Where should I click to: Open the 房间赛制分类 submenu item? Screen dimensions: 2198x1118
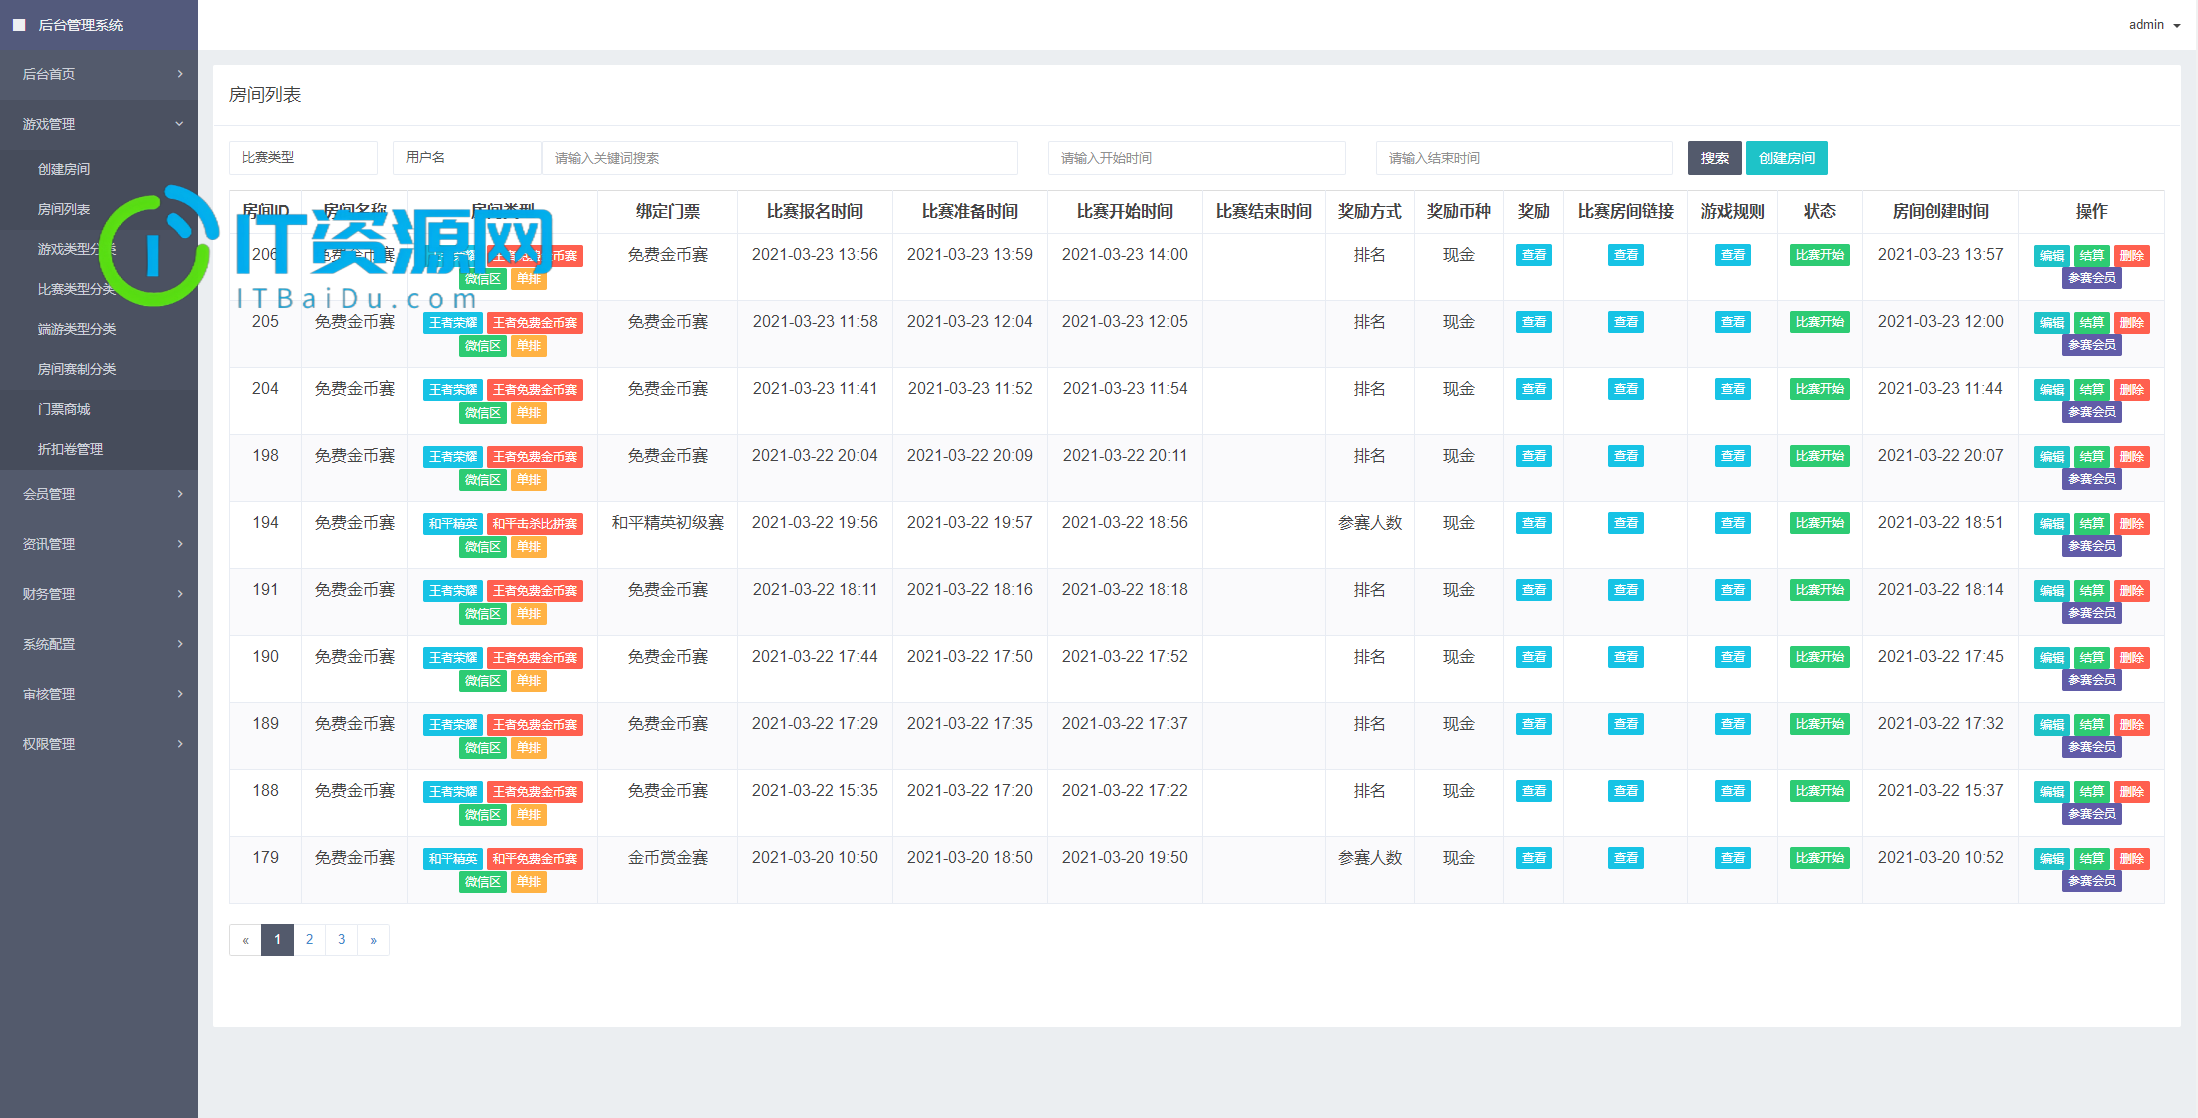pos(99,369)
